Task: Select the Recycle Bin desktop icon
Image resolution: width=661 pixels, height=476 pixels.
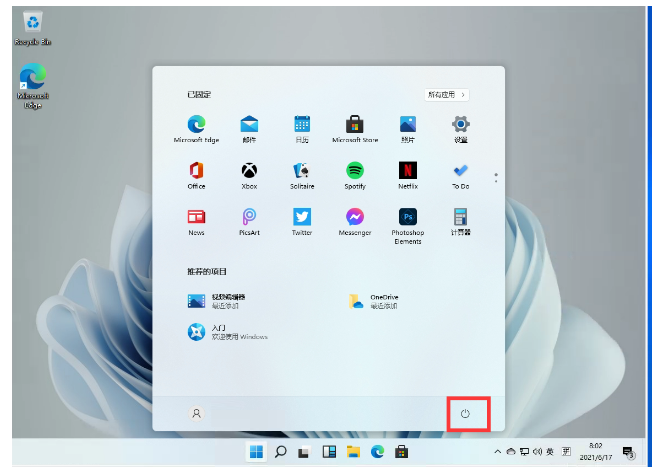Action: pos(32,28)
